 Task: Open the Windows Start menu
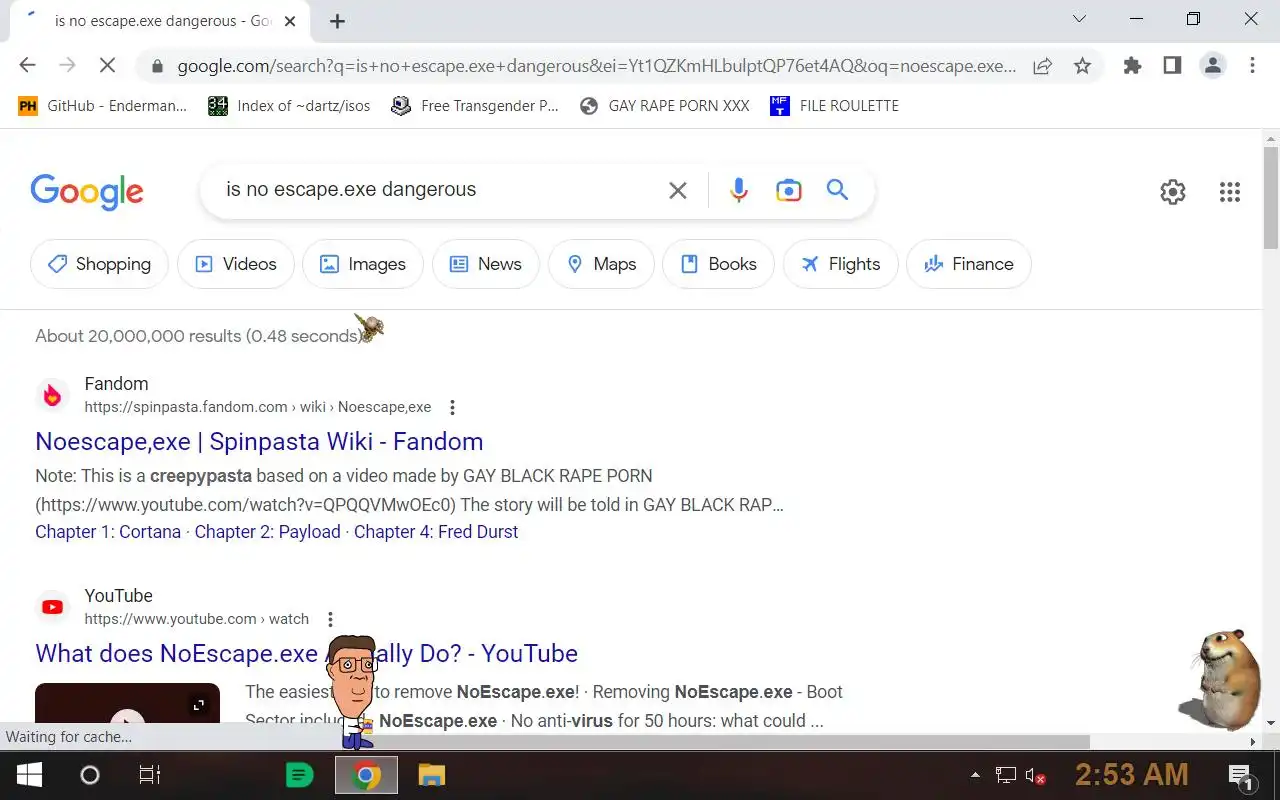[28, 775]
